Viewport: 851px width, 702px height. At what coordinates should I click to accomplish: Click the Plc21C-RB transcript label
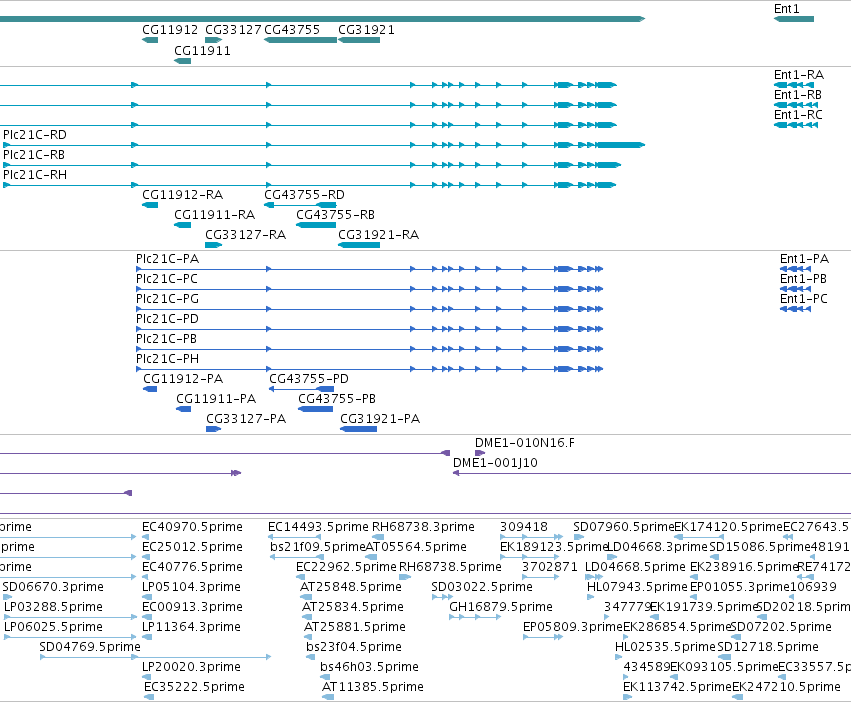click(34, 155)
